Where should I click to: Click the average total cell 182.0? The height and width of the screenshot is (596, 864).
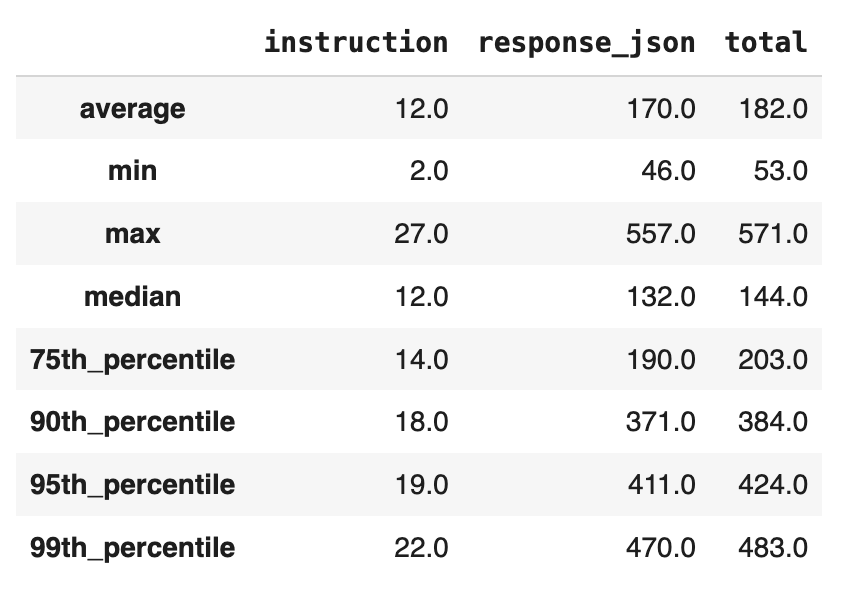[x=773, y=108]
